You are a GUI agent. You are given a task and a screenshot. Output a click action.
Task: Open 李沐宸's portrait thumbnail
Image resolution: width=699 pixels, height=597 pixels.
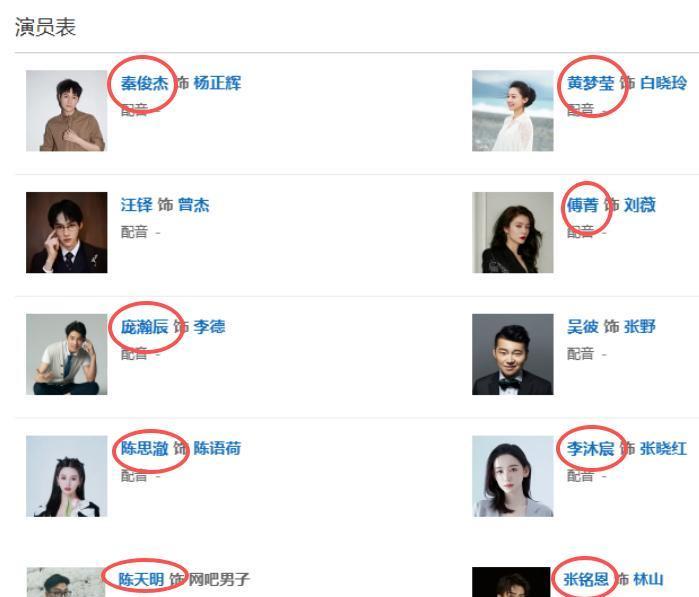[x=513, y=476]
